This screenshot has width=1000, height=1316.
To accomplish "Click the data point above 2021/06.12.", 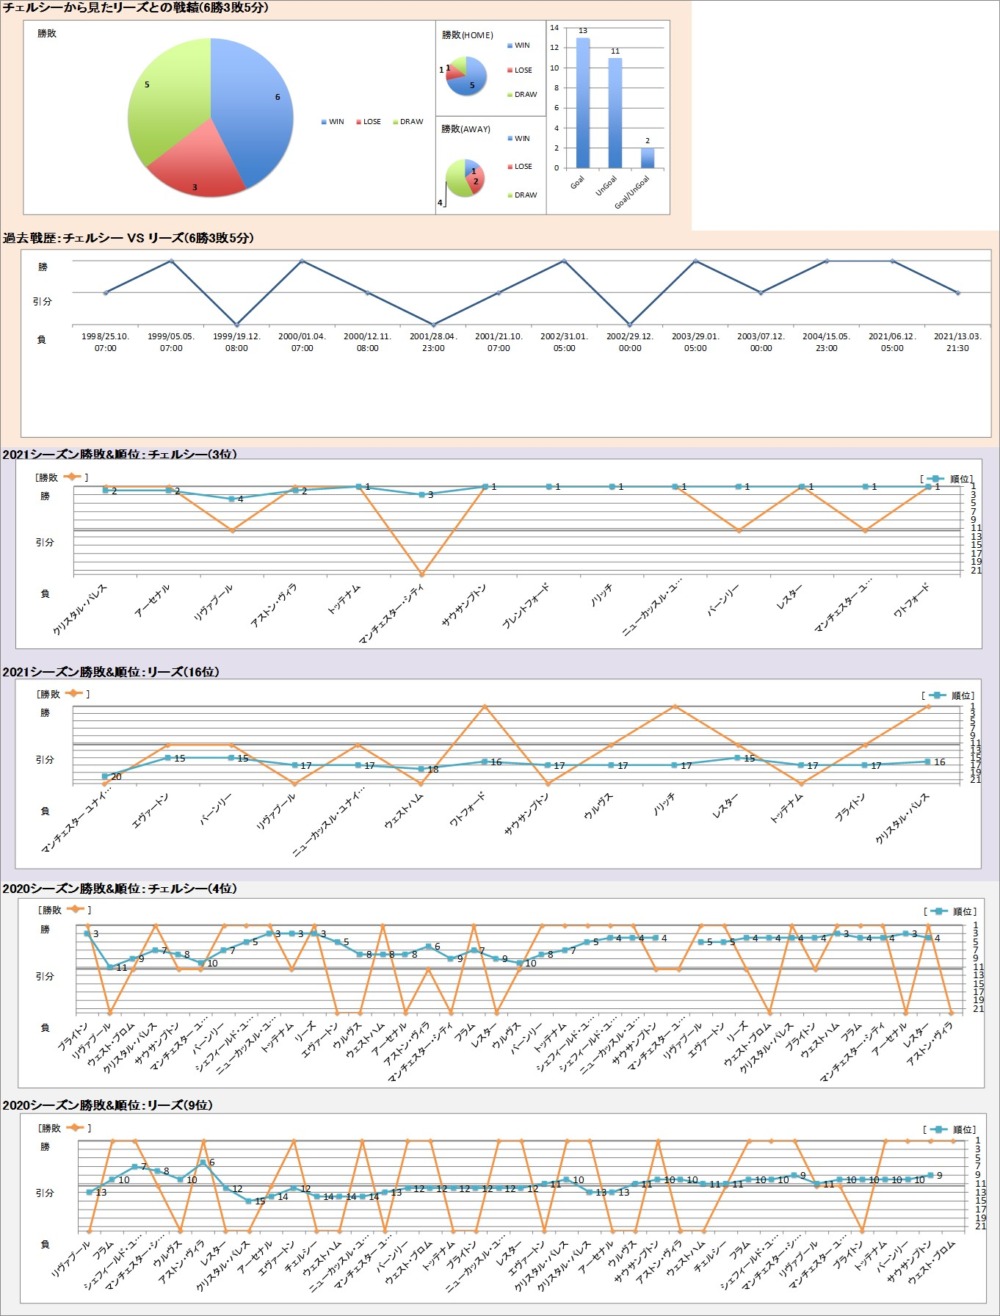I will [x=892, y=261].
